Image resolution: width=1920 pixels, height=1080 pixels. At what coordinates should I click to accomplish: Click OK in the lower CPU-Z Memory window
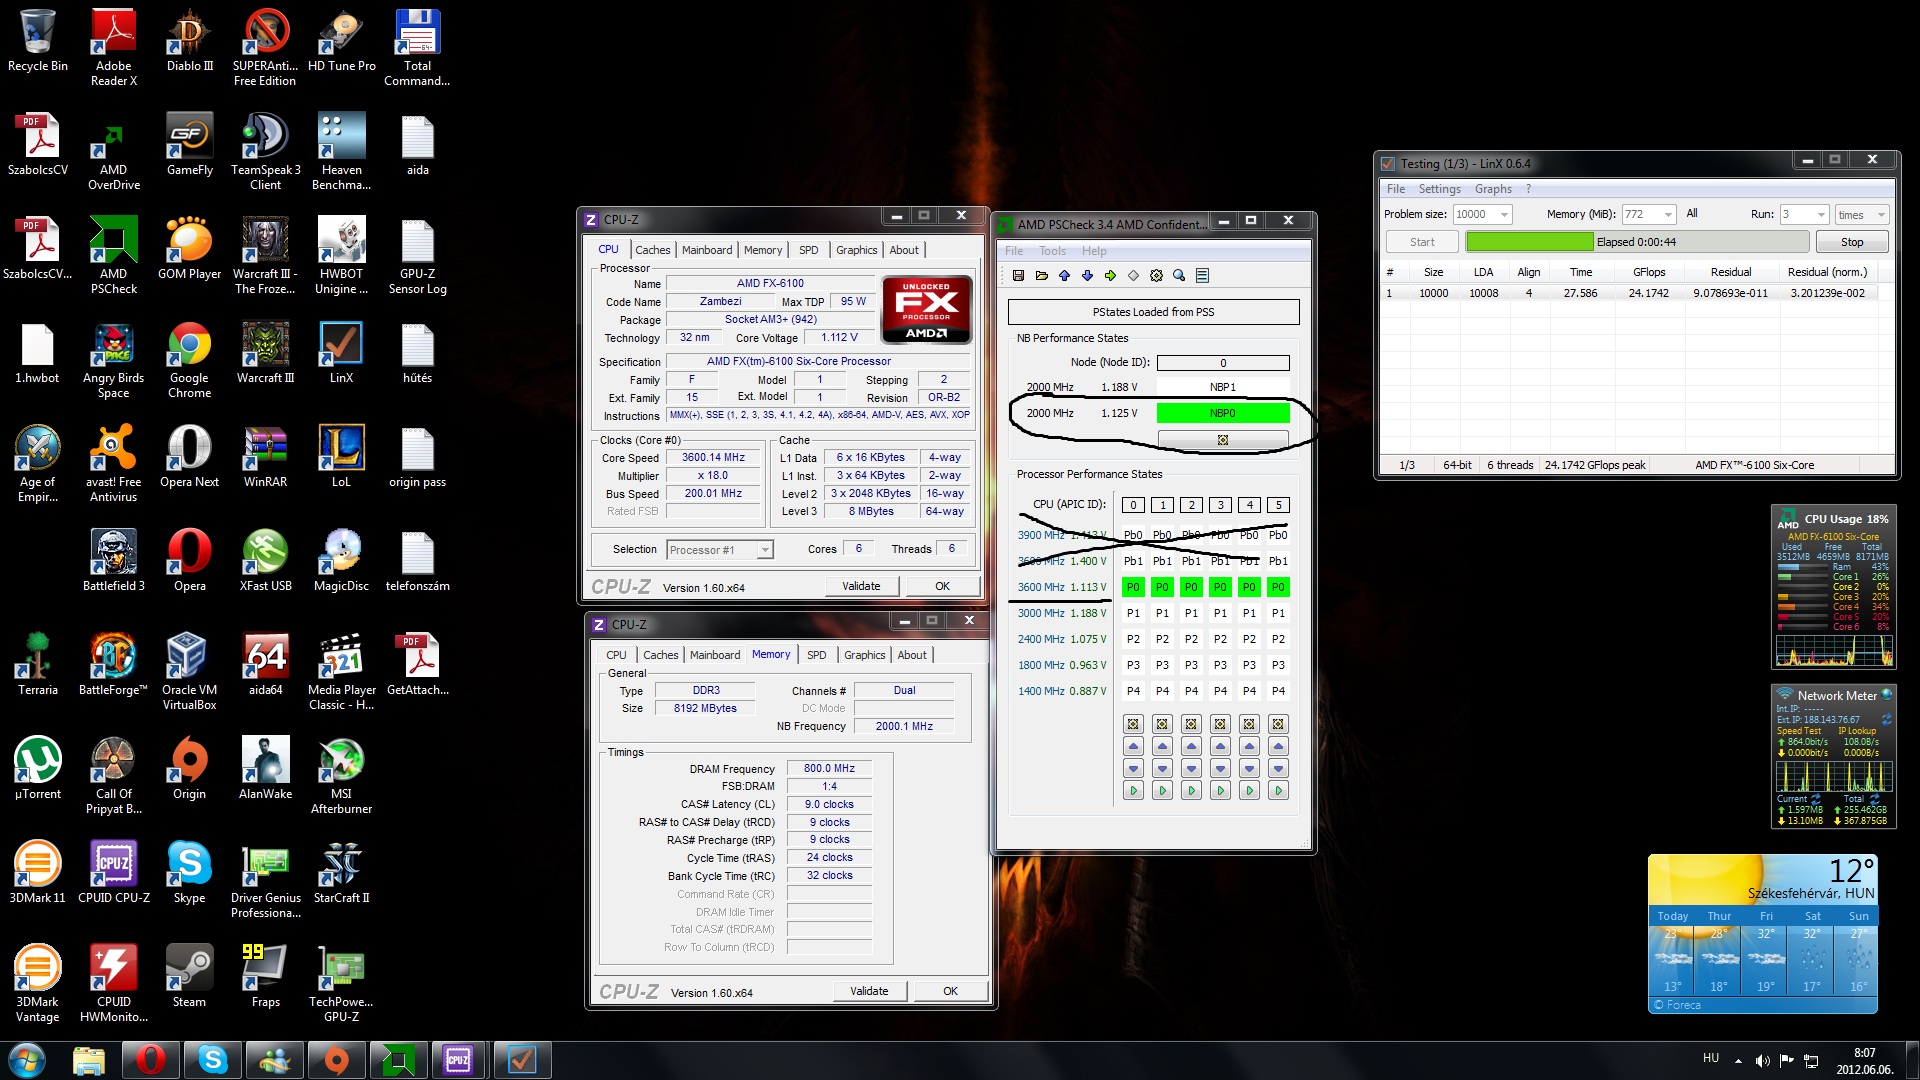click(x=950, y=991)
